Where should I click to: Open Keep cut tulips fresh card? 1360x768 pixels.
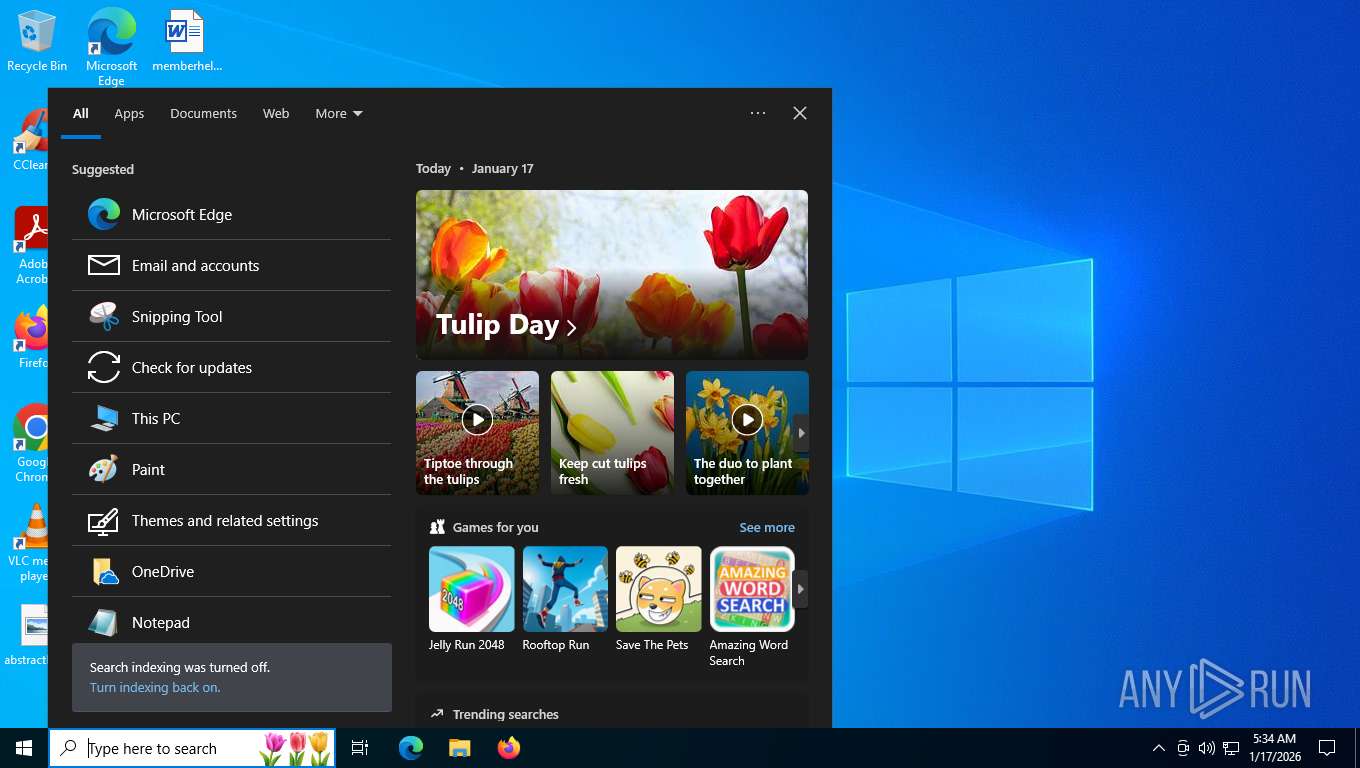tap(612, 433)
